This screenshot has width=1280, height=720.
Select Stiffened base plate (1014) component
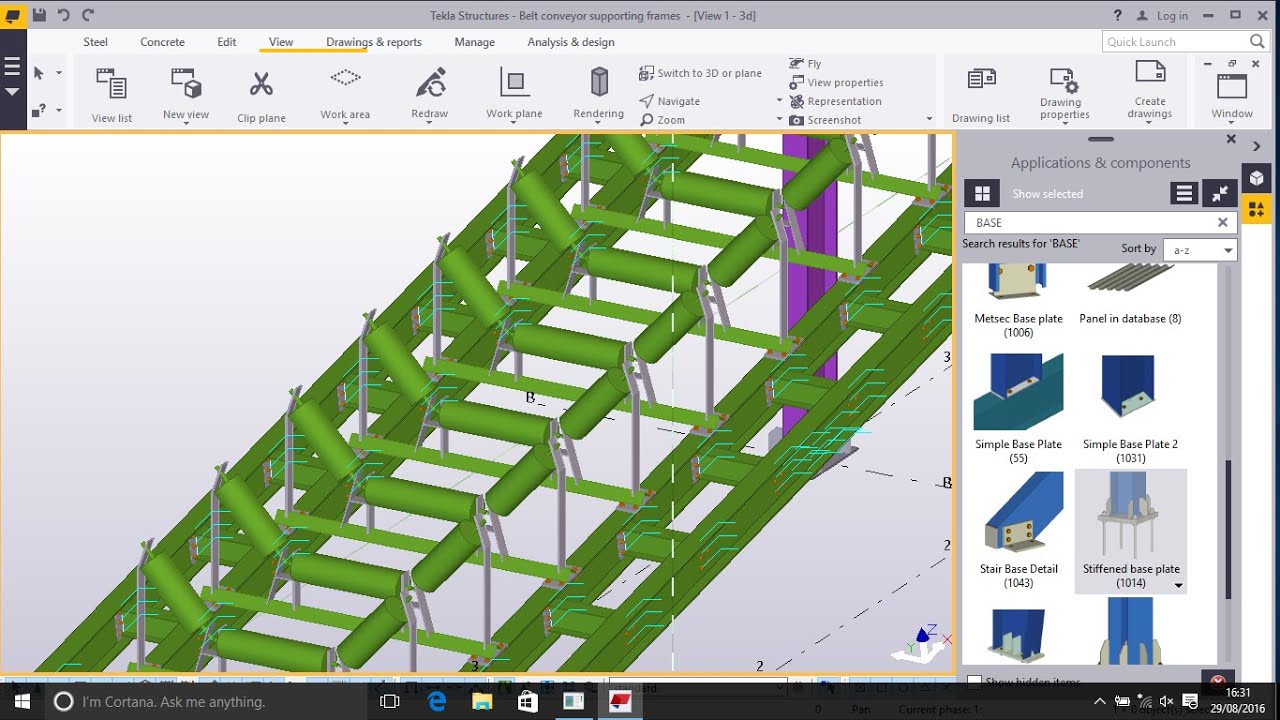click(1130, 531)
